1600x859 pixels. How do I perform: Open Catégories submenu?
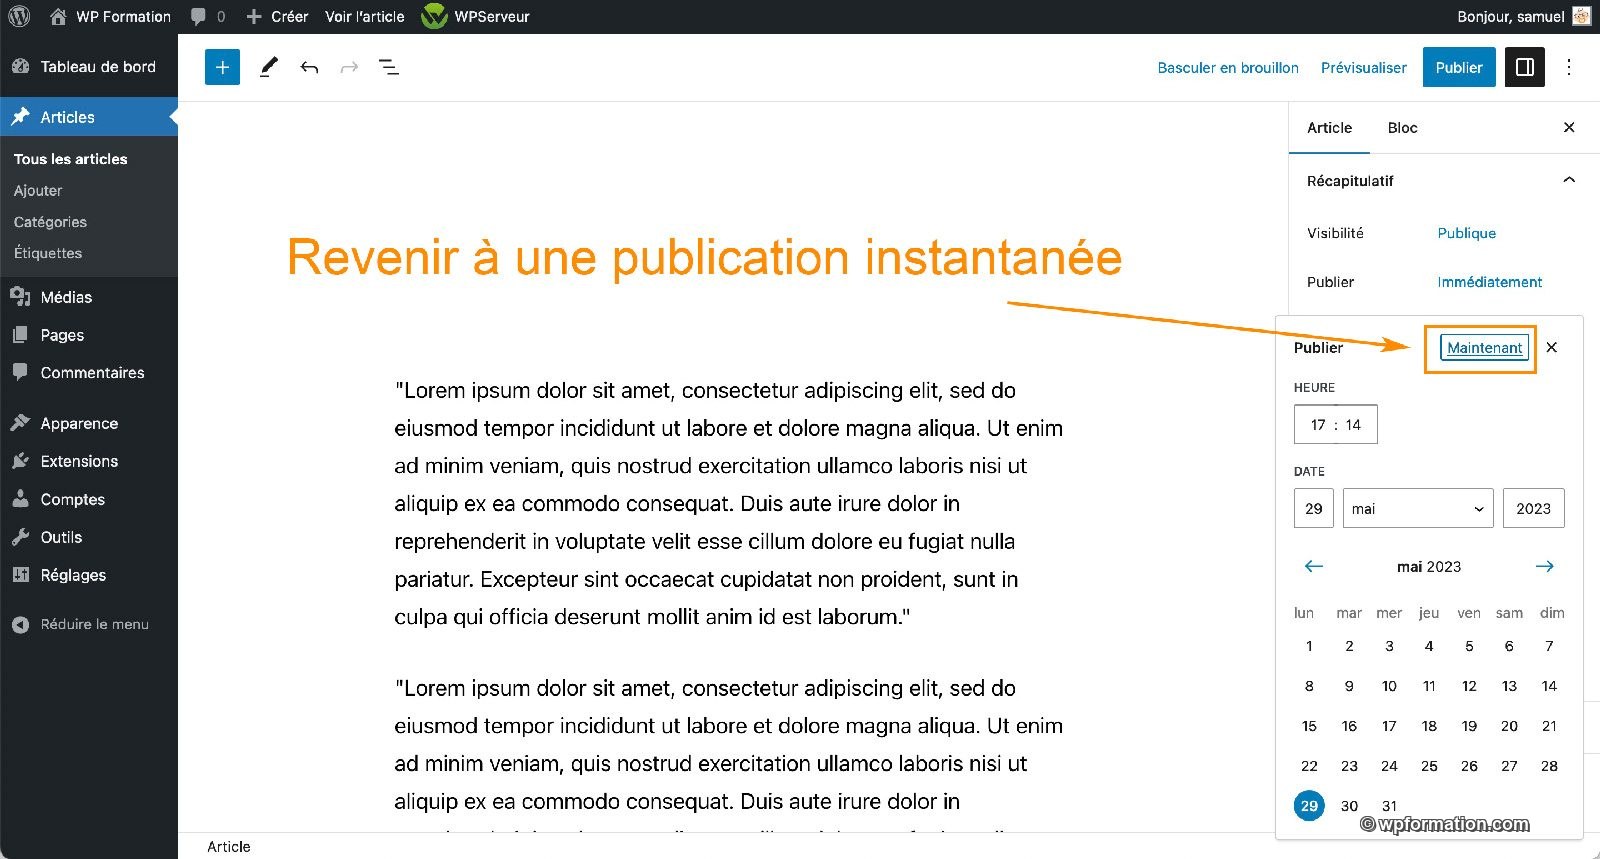[50, 222]
